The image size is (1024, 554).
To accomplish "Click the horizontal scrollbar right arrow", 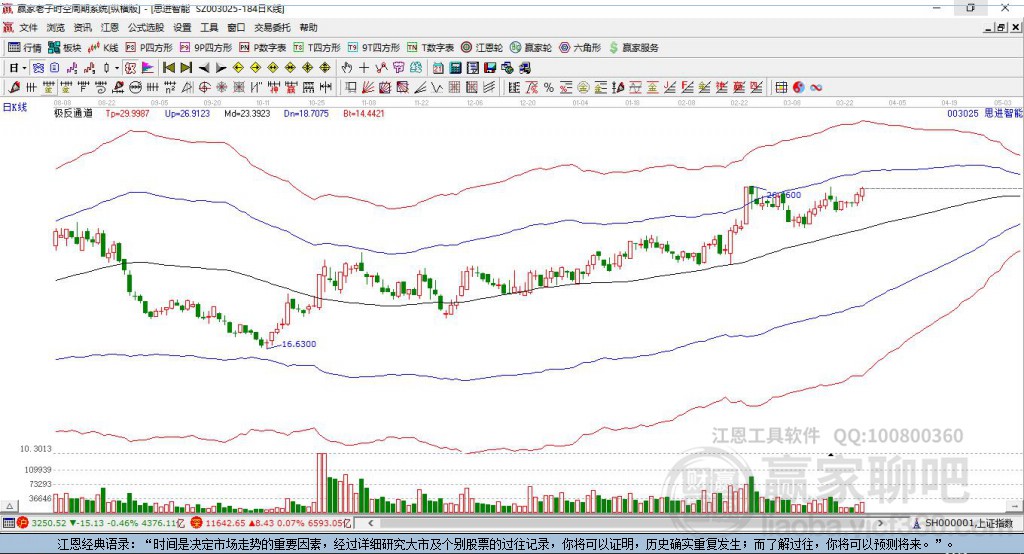I will click(x=880, y=523).
